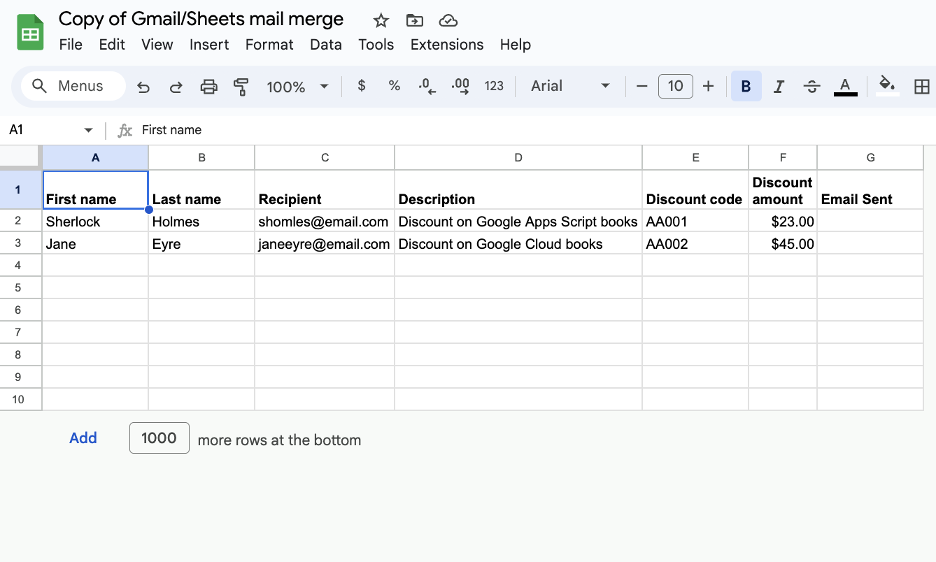
Task: Select the Holmes cell
Action: [201, 221]
